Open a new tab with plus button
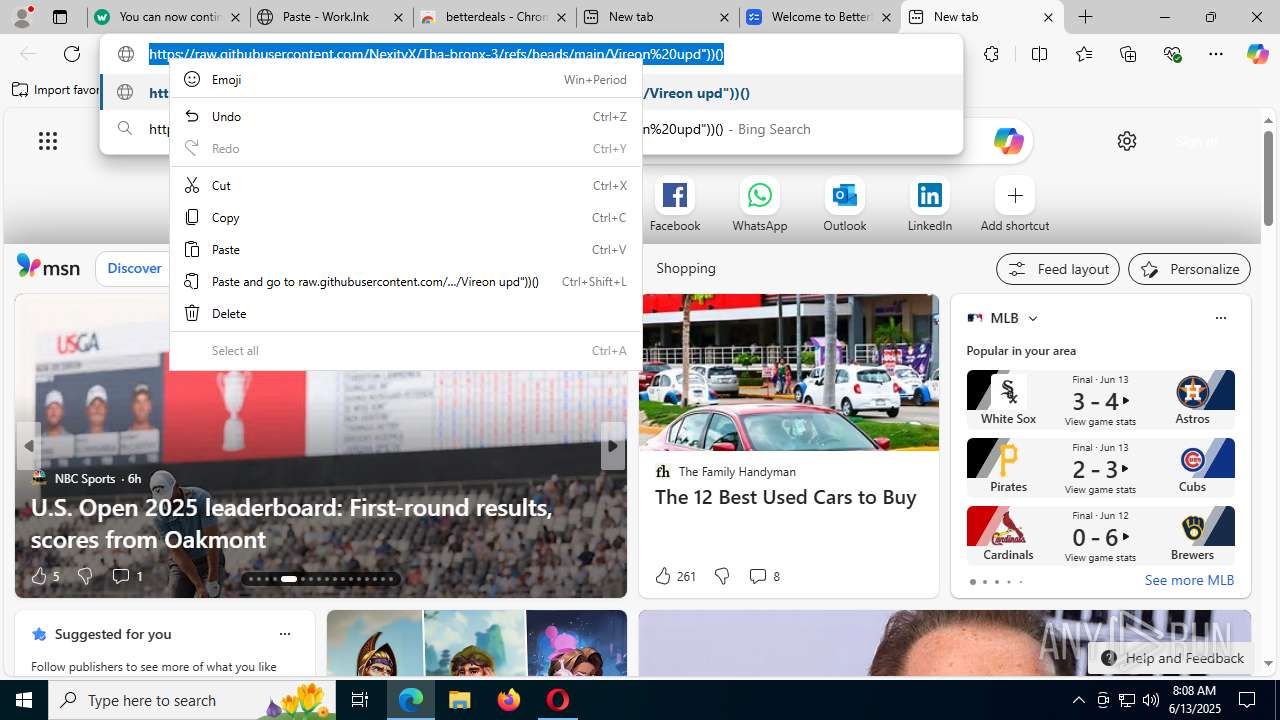Screen dimensions: 1280x720 pos(1085,17)
